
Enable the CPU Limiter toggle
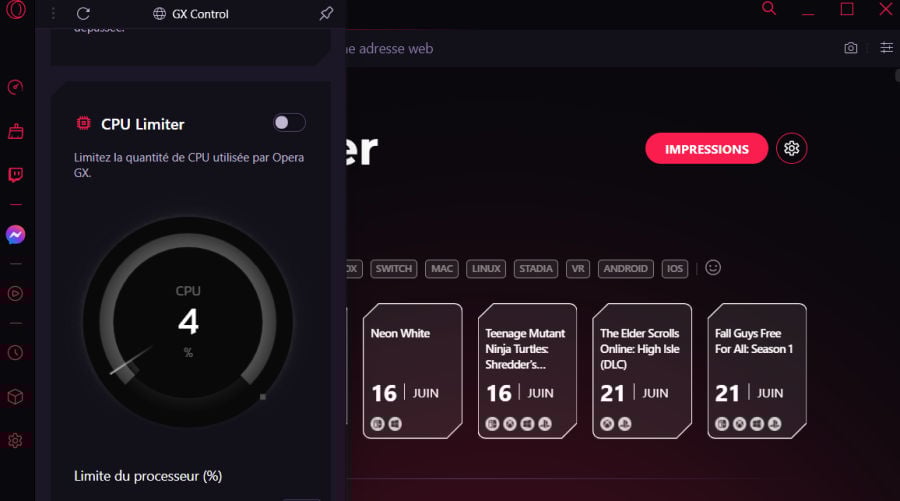pyautogui.click(x=289, y=123)
